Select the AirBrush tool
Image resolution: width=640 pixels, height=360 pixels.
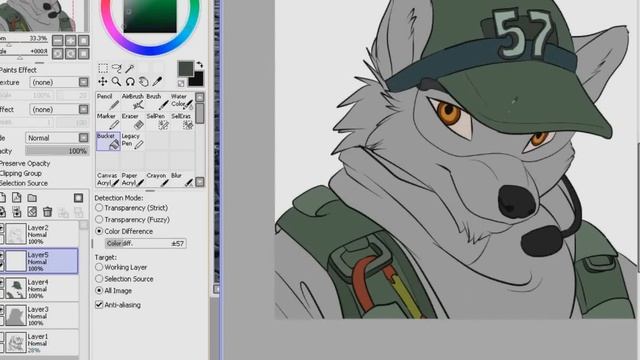[133, 102]
